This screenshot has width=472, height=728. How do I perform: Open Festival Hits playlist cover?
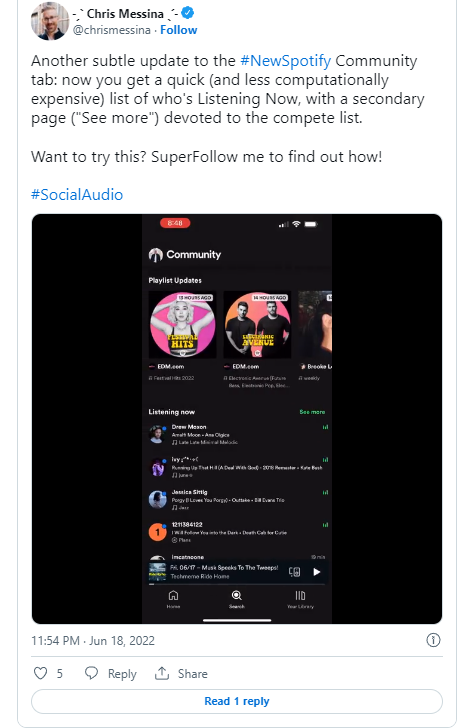182,325
